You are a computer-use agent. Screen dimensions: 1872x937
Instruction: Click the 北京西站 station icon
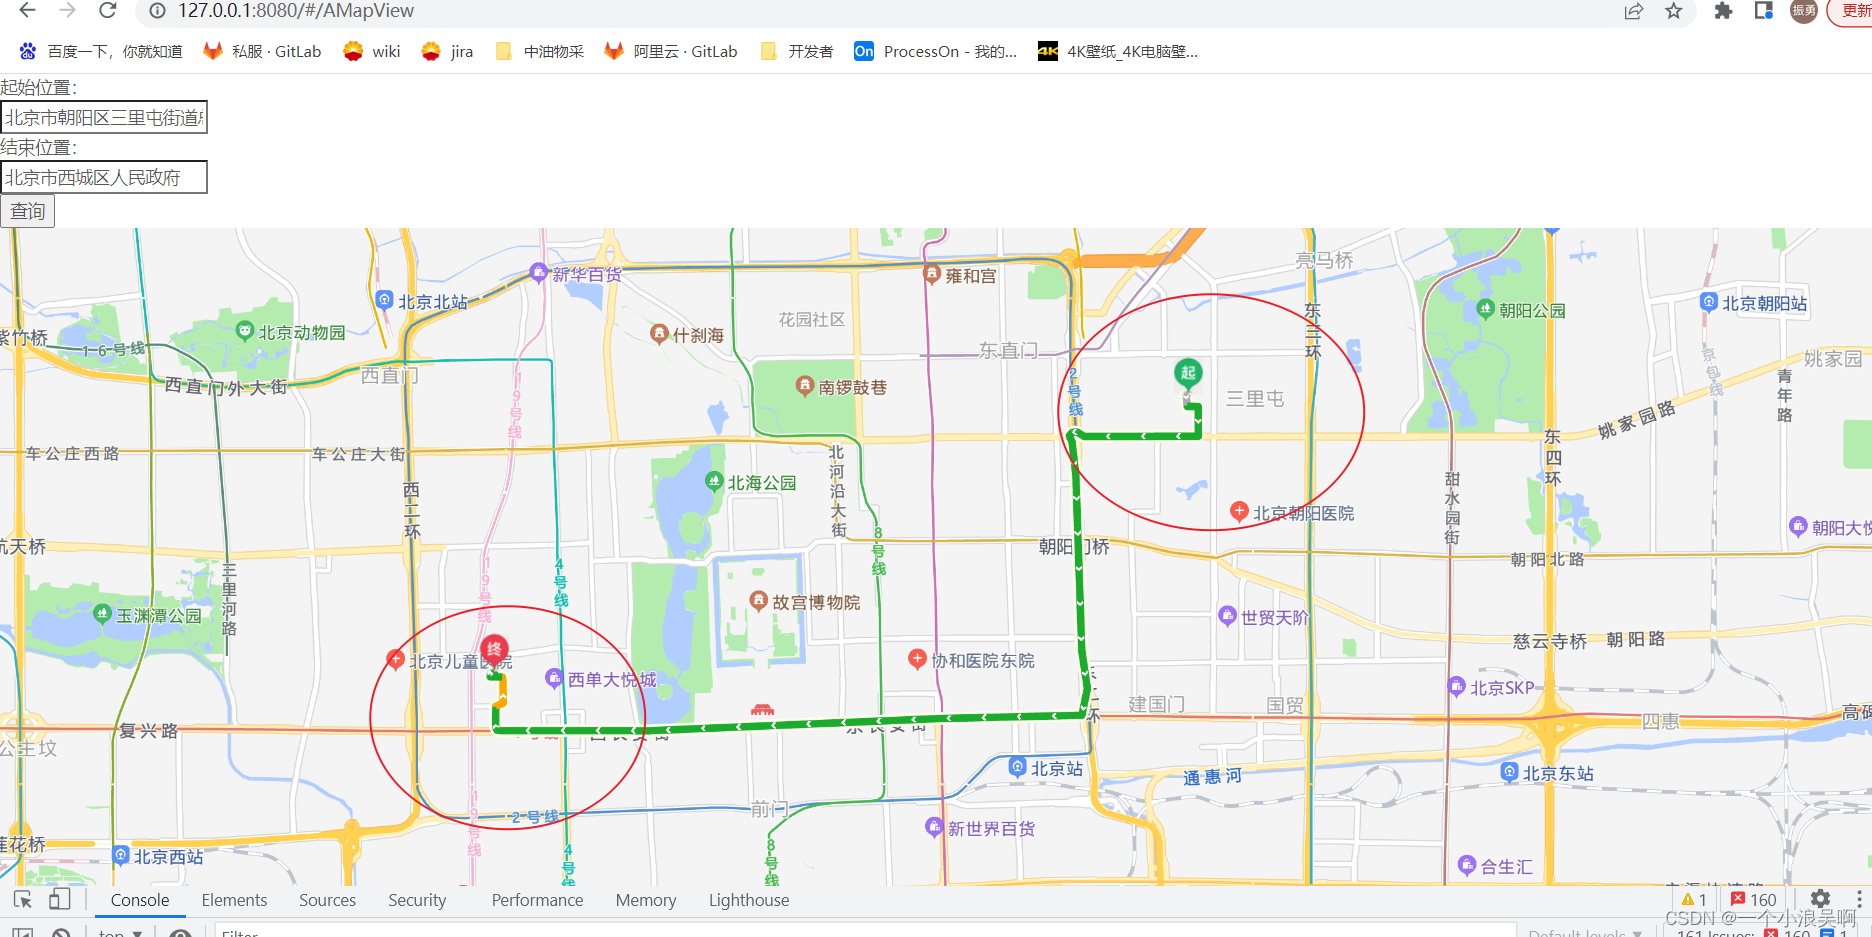click(x=121, y=855)
